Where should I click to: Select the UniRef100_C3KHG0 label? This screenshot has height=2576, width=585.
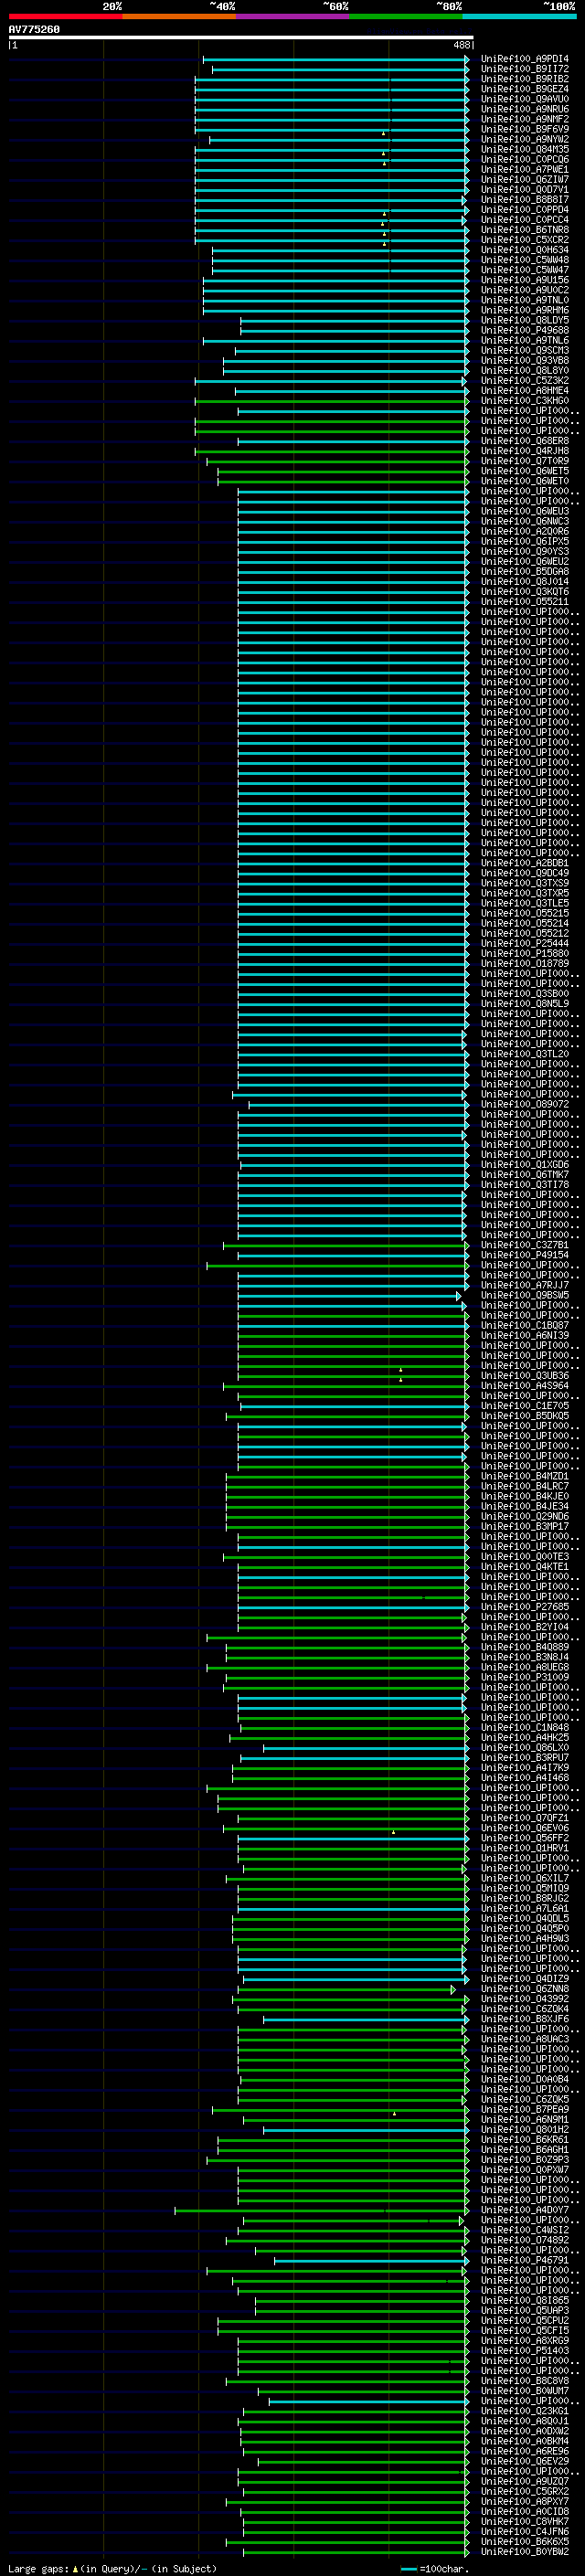click(x=524, y=401)
